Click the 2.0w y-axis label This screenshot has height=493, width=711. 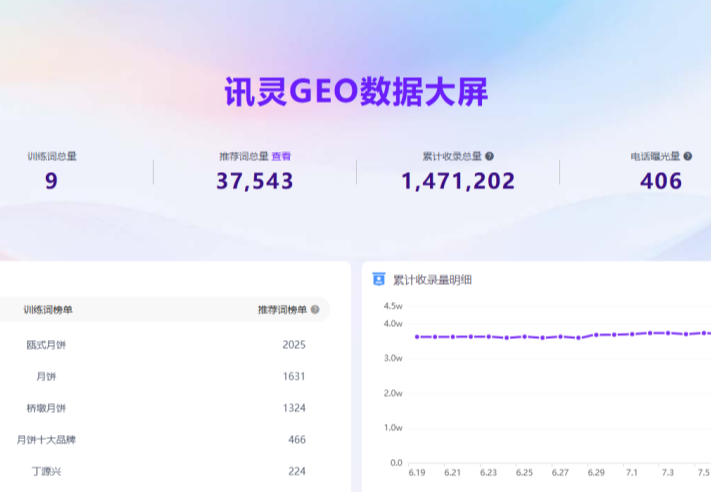[393, 393]
